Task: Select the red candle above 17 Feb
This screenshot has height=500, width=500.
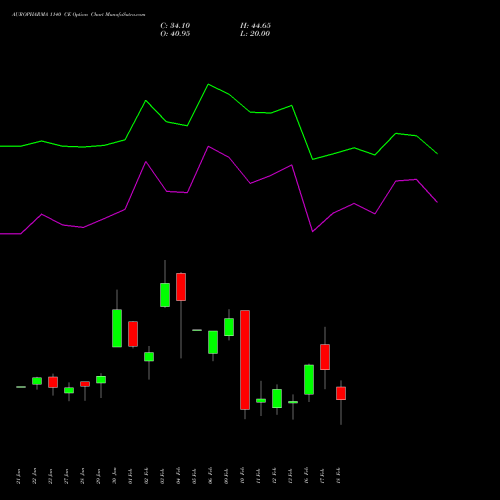Action: [325, 357]
